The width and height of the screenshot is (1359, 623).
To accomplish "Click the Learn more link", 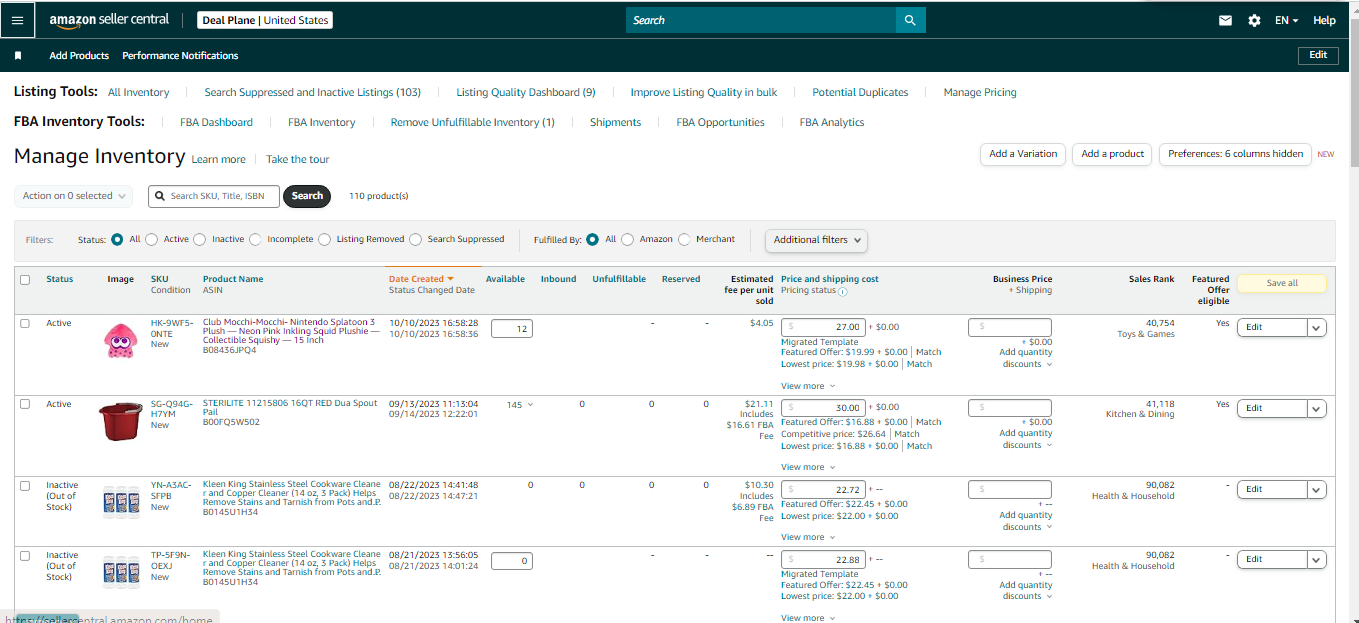I will [x=218, y=159].
